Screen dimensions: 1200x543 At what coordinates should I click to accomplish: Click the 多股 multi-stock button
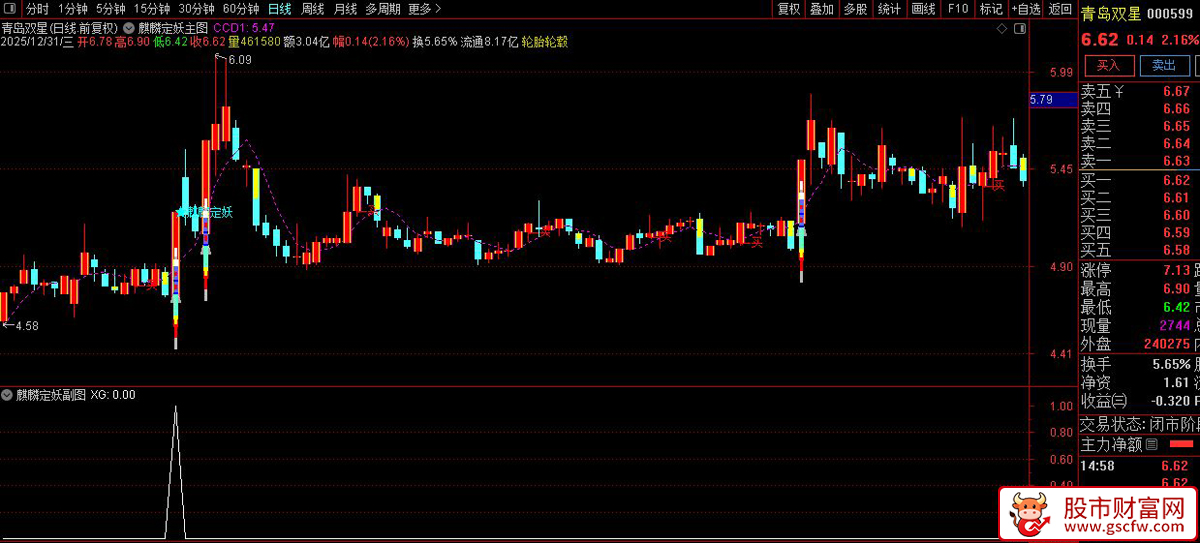pyautogui.click(x=855, y=9)
